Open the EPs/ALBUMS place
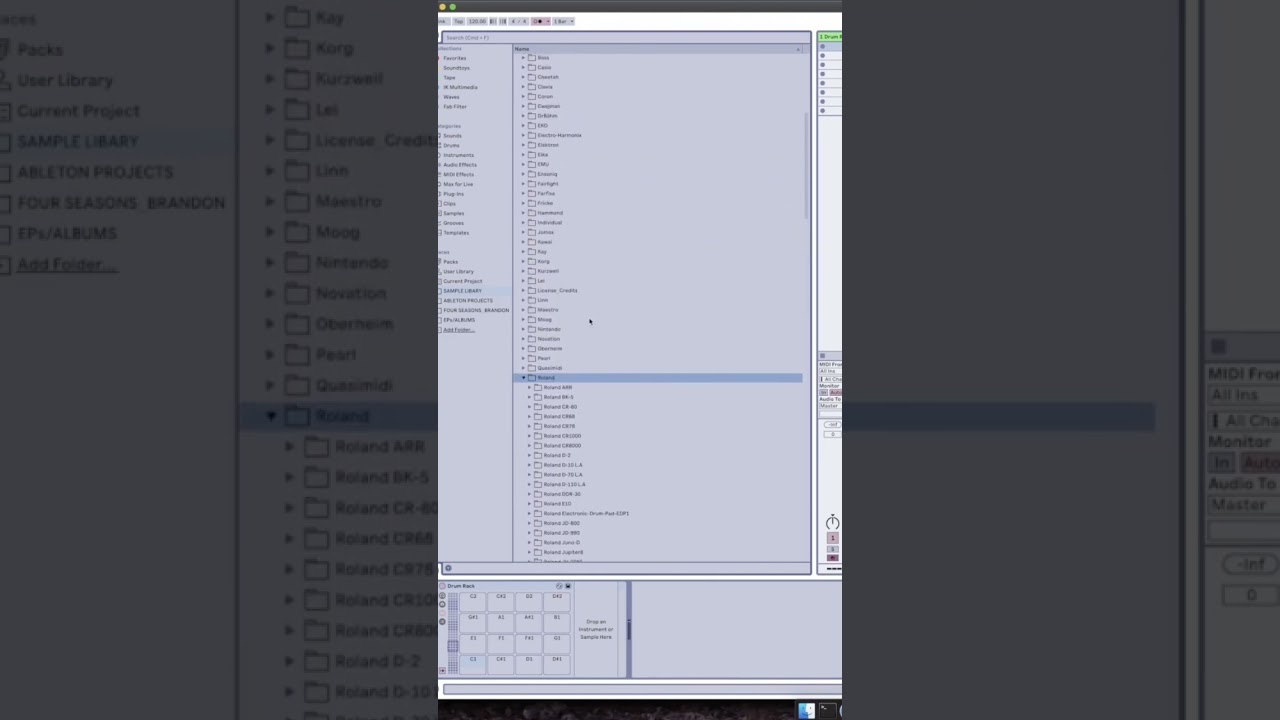Screen dimensions: 1280x720 [x=459, y=320]
